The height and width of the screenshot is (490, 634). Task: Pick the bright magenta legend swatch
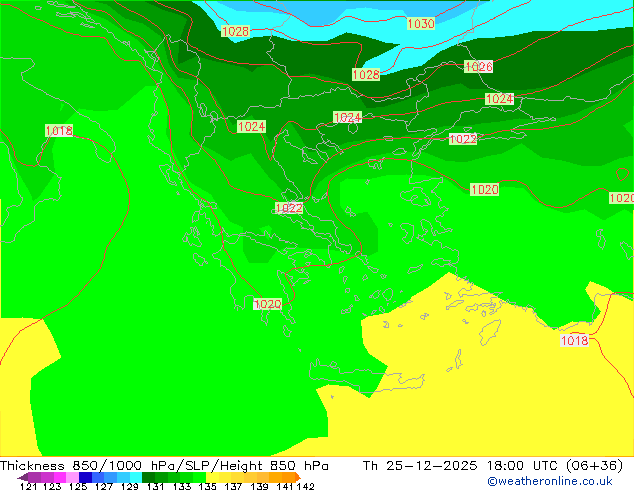point(59,477)
